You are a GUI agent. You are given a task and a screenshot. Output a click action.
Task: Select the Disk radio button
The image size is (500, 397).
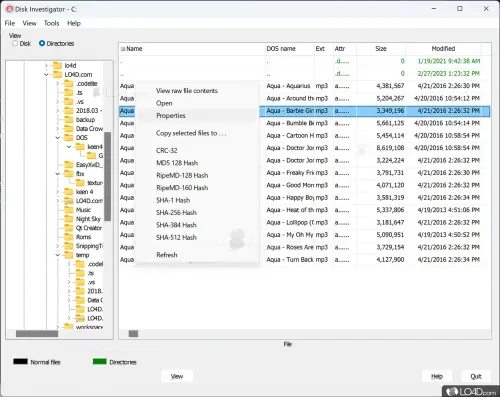tap(15, 44)
